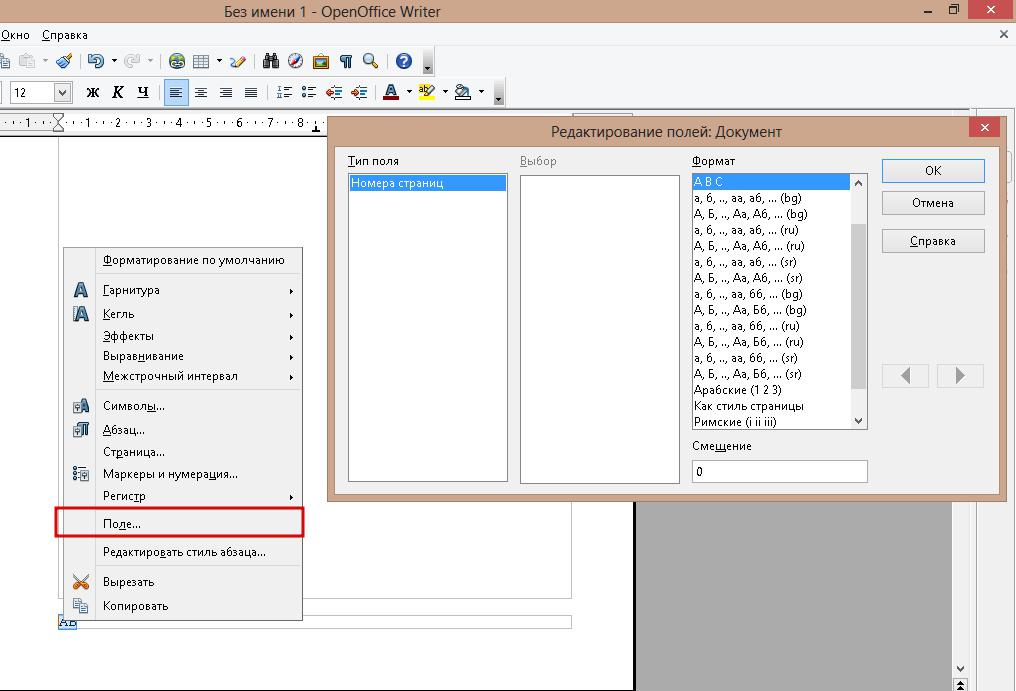The image size is (1016, 691).
Task: Choose Поле... in context menu
Action: click(179, 523)
